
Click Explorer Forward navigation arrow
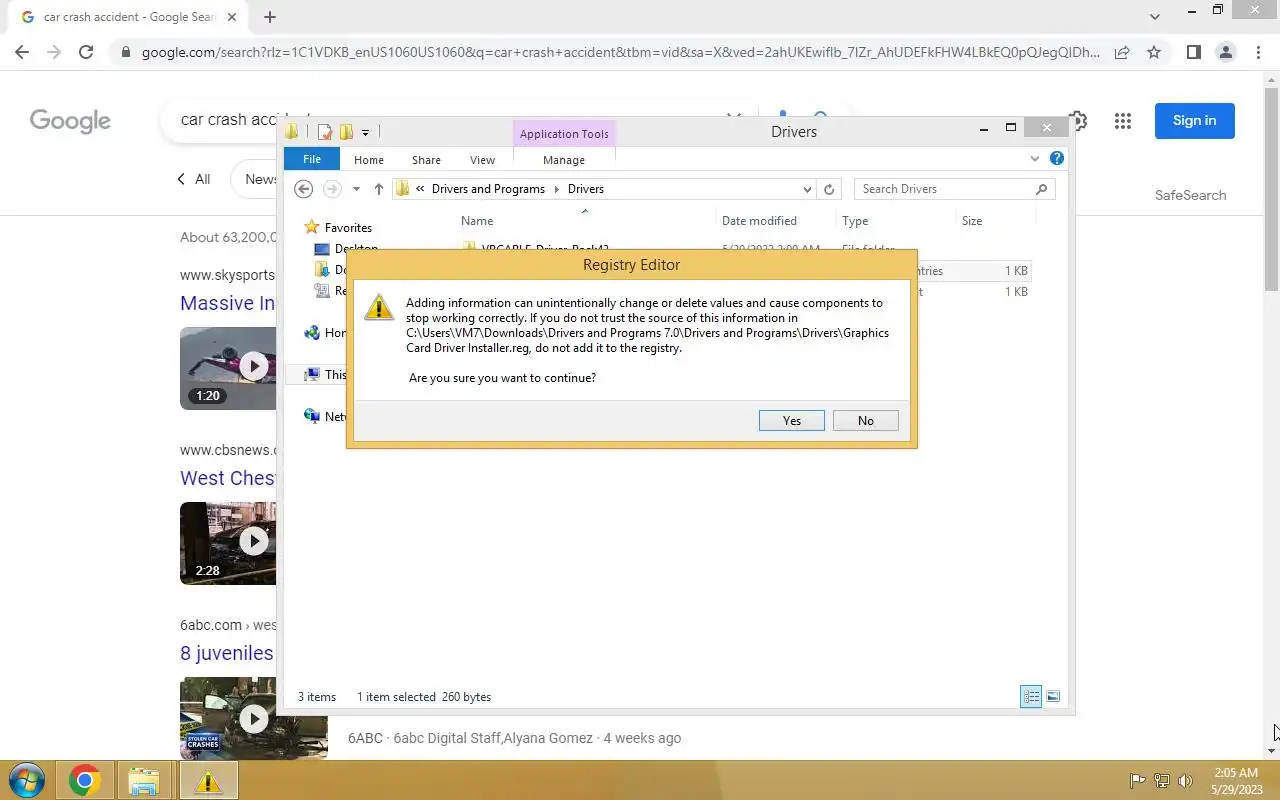coord(332,189)
